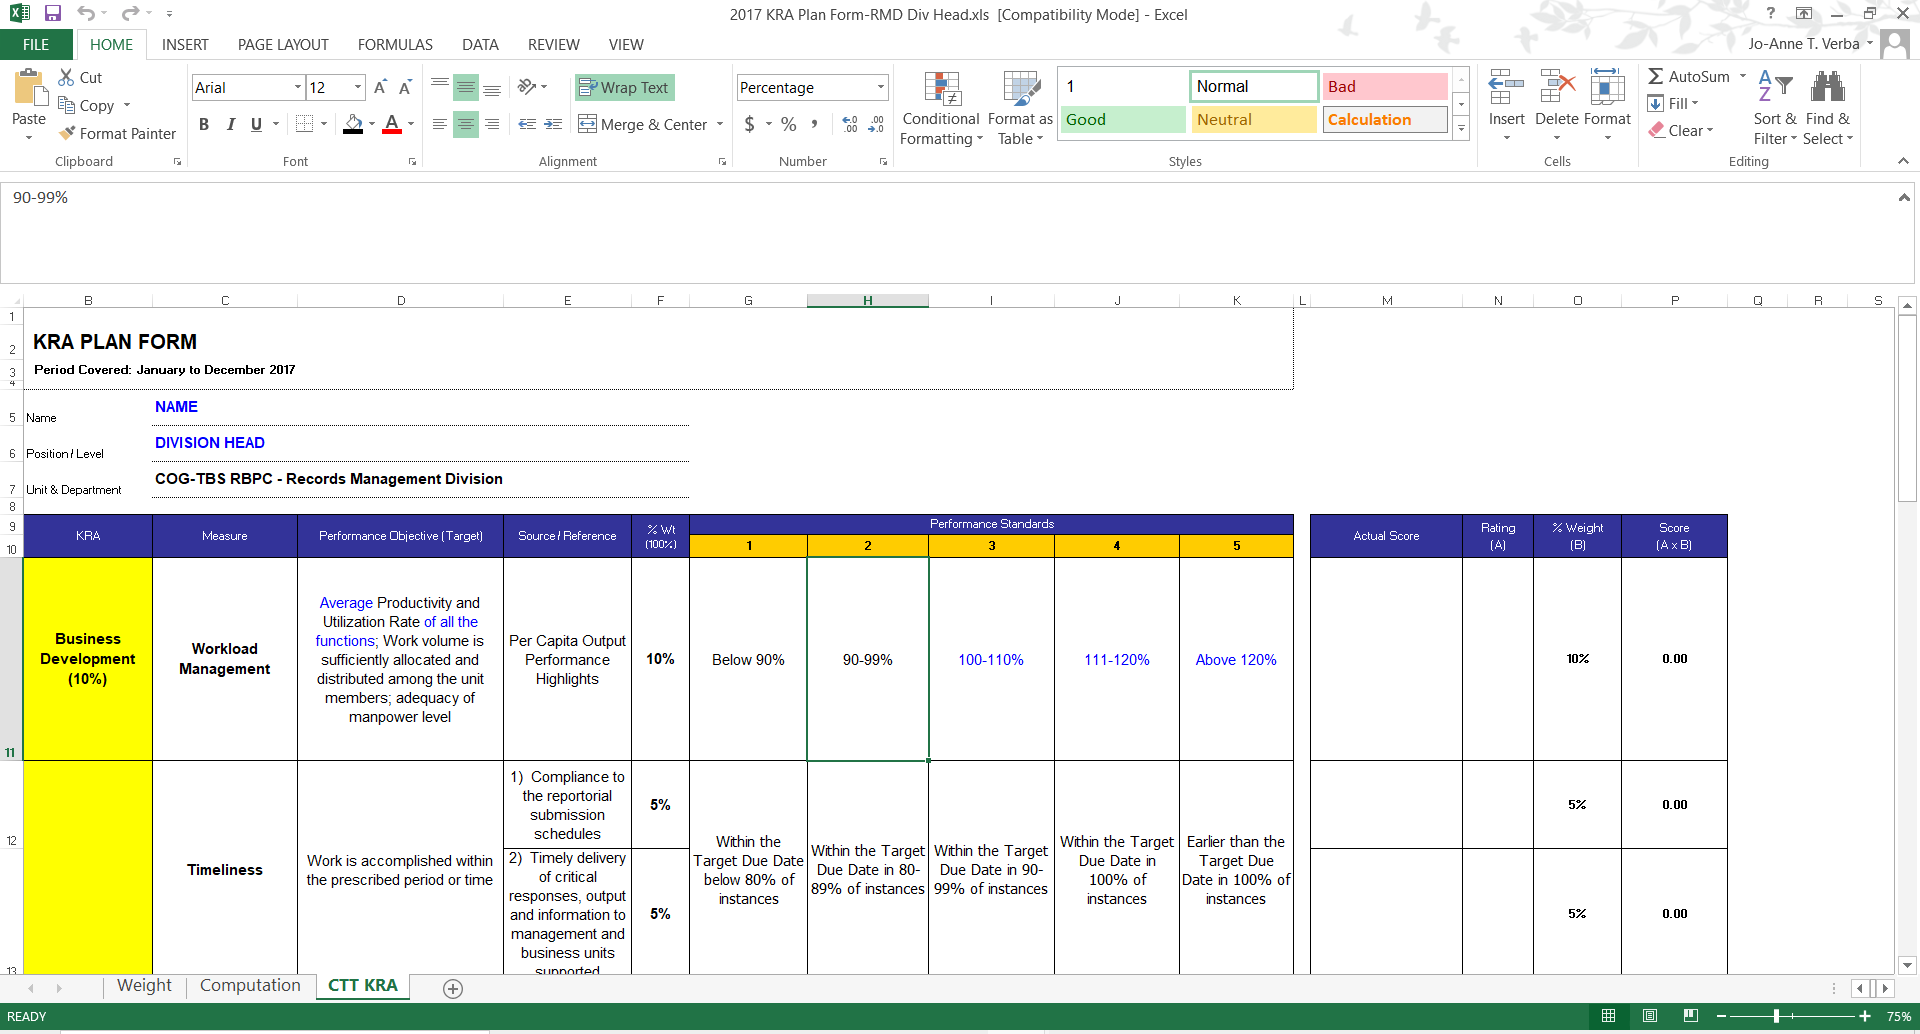Switch to the Weight sheet tab
This screenshot has height=1034, width=1920.
pos(144,985)
